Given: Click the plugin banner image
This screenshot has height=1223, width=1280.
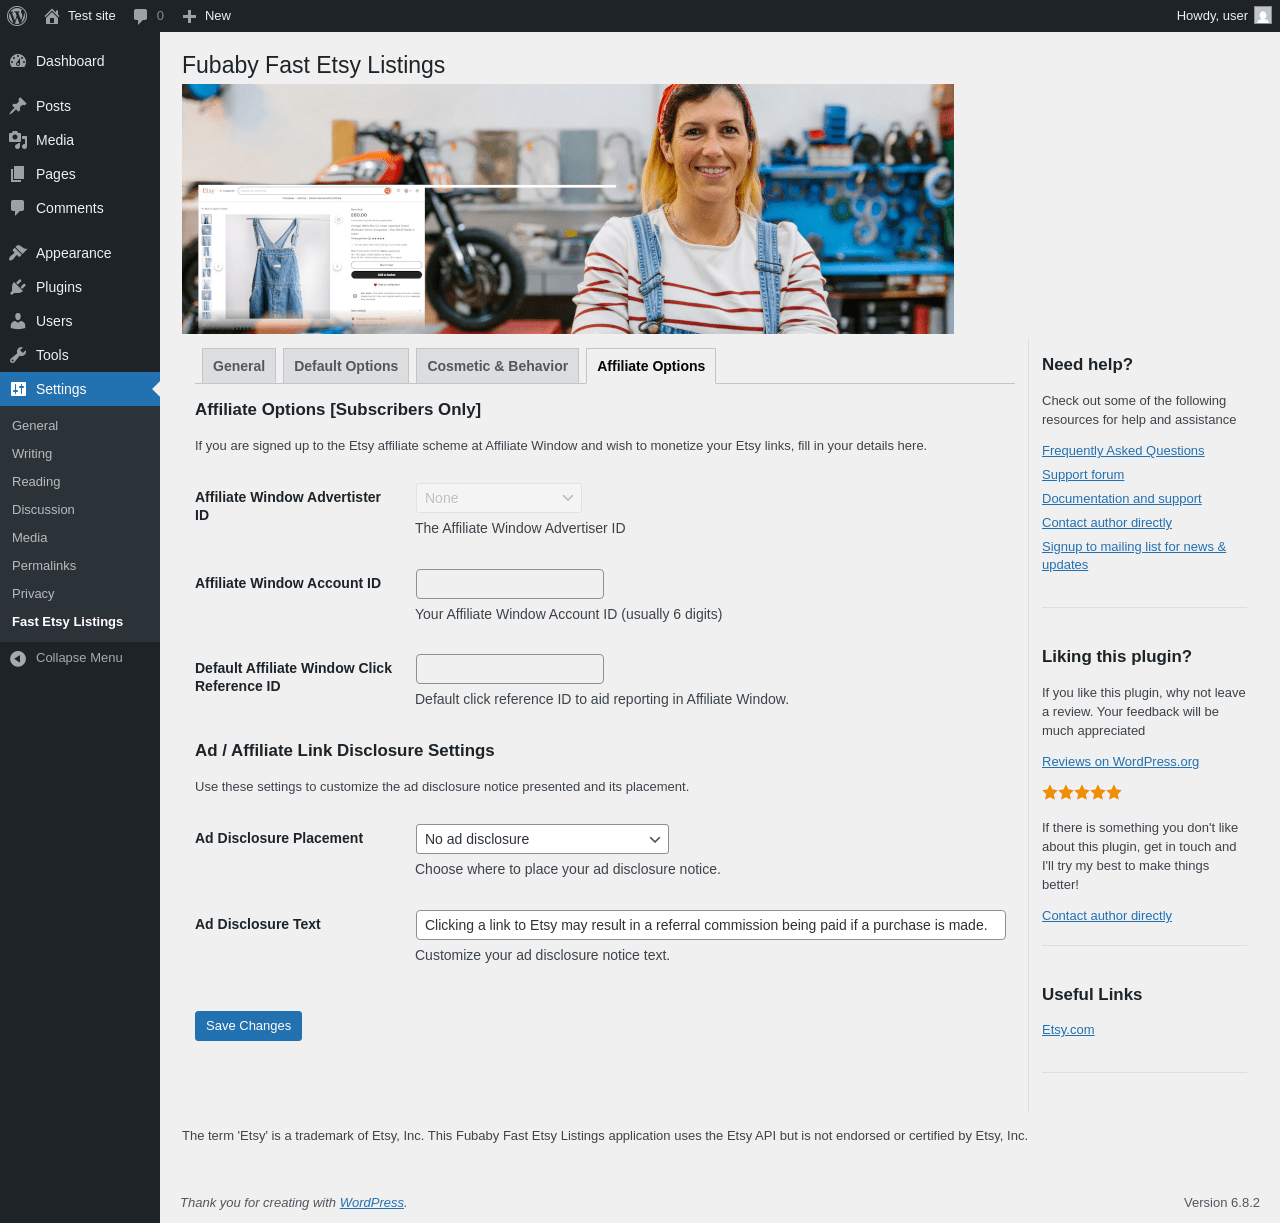Looking at the screenshot, I should click(568, 209).
